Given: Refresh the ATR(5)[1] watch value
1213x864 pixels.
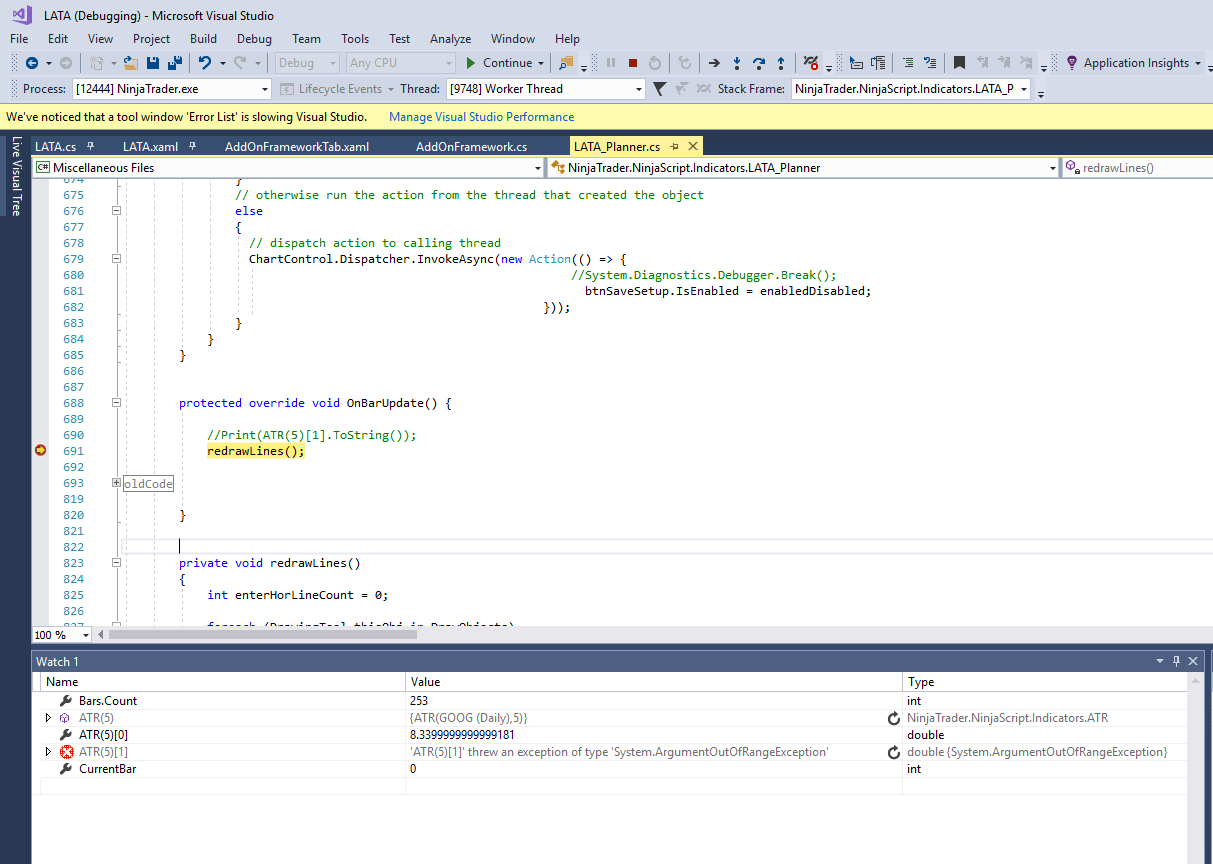Looking at the screenshot, I should pos(893,752).
